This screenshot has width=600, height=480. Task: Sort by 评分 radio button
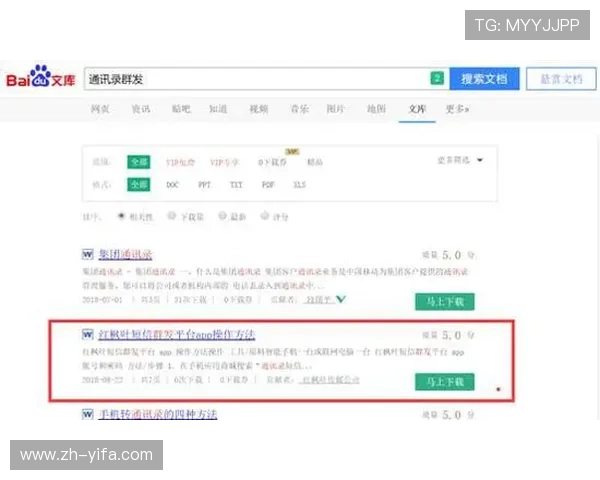tap(265, 216)
